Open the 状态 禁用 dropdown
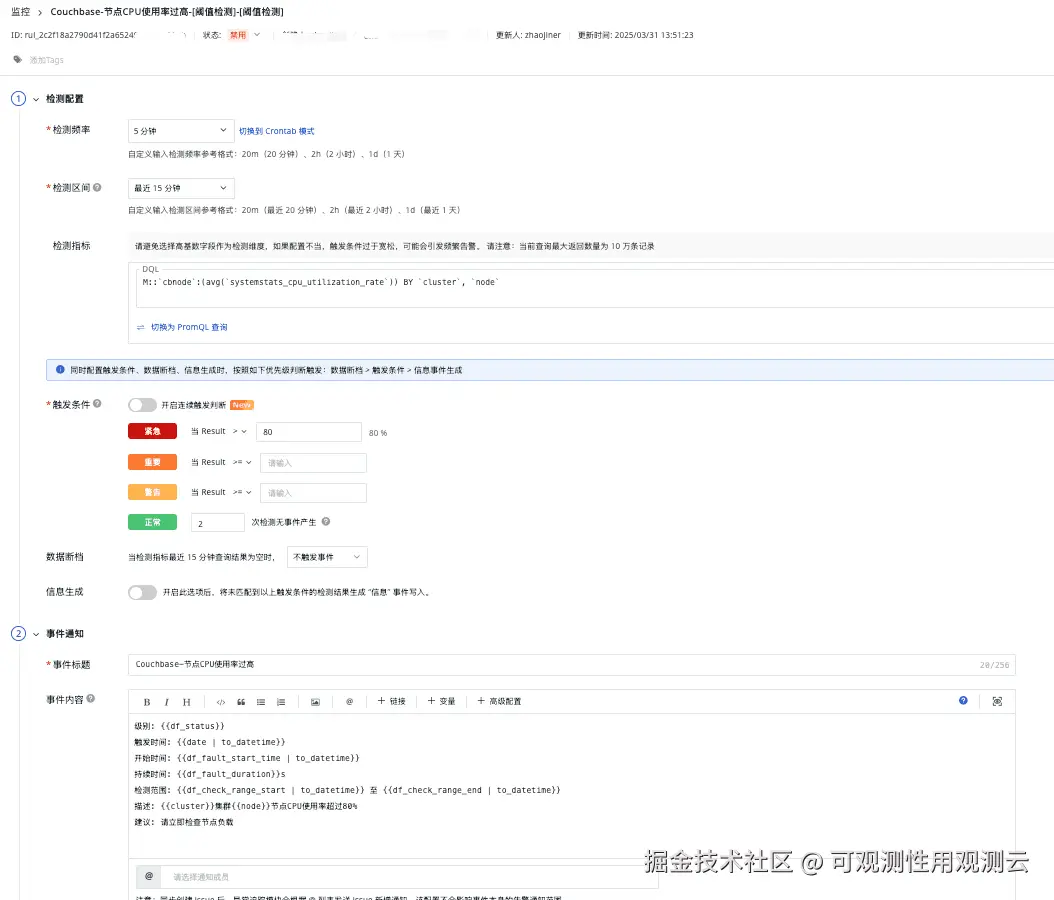1054x900 pixels. (245, 35)
